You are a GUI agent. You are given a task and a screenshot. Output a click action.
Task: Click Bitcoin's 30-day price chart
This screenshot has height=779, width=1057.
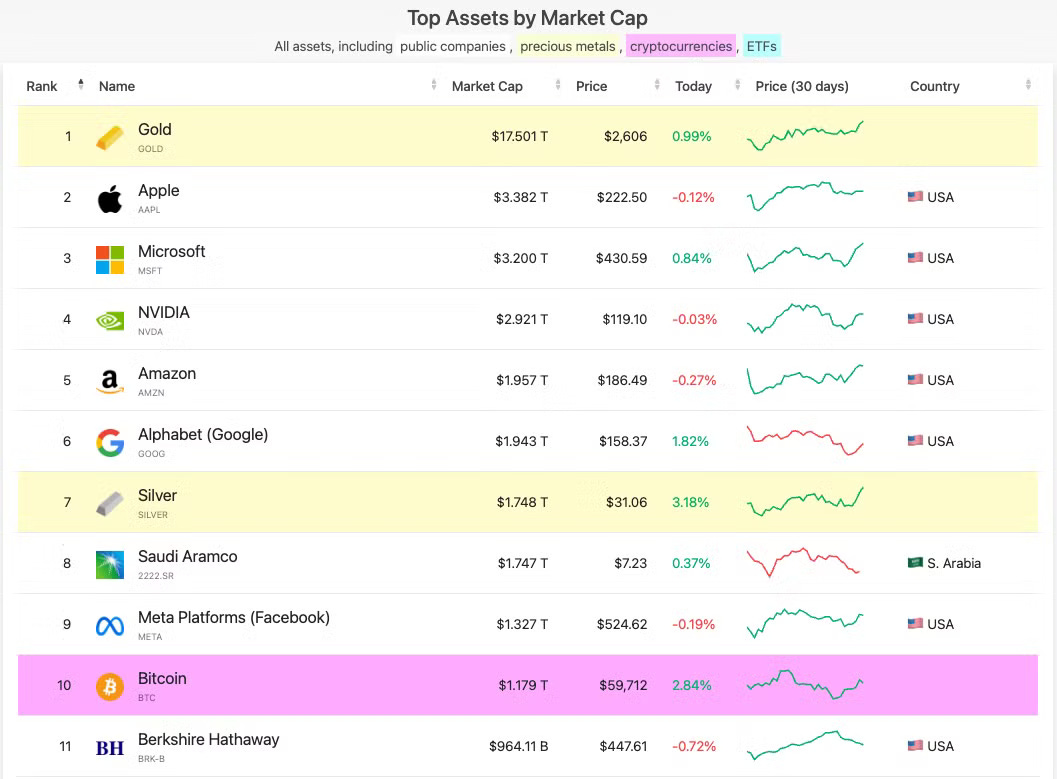(805, 685)
